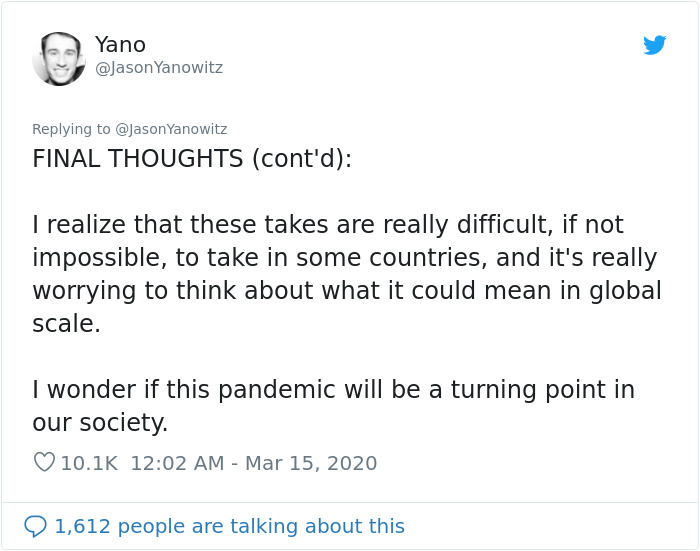Image resolution: width=700 pixels, height=551 pixels.
Task: Click @JasonYanowitz in the Replying to line
Action: pyautogui.click(x=171, y=129)
